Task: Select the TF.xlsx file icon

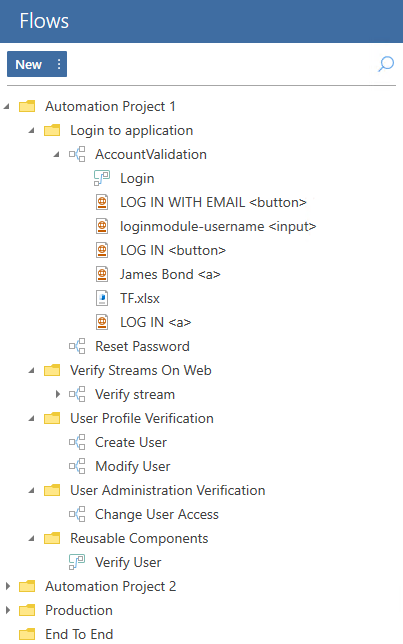Action: coord(102,298)
